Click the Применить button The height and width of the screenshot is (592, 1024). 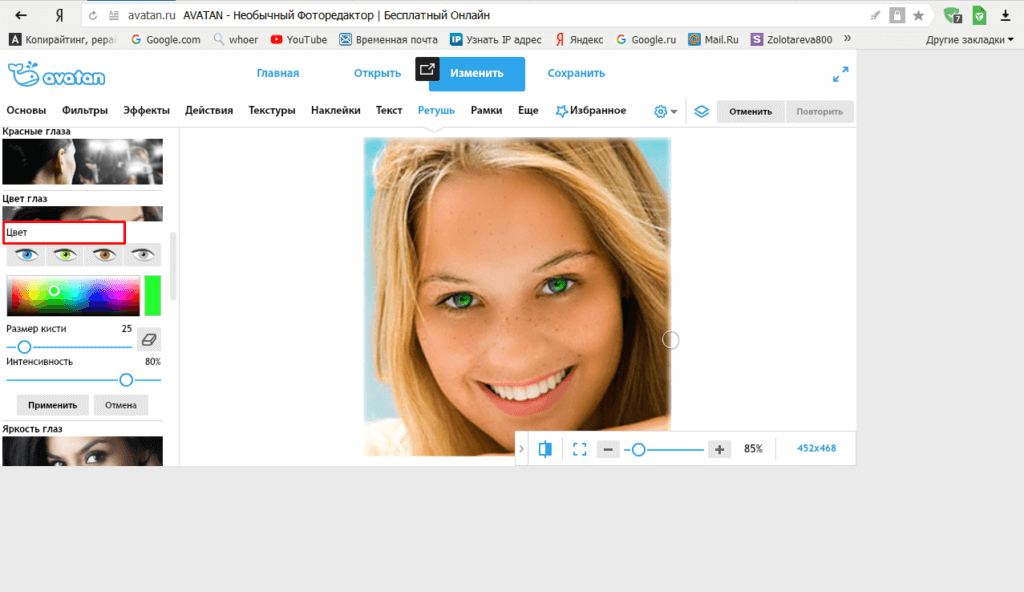(x=52, y=405)
